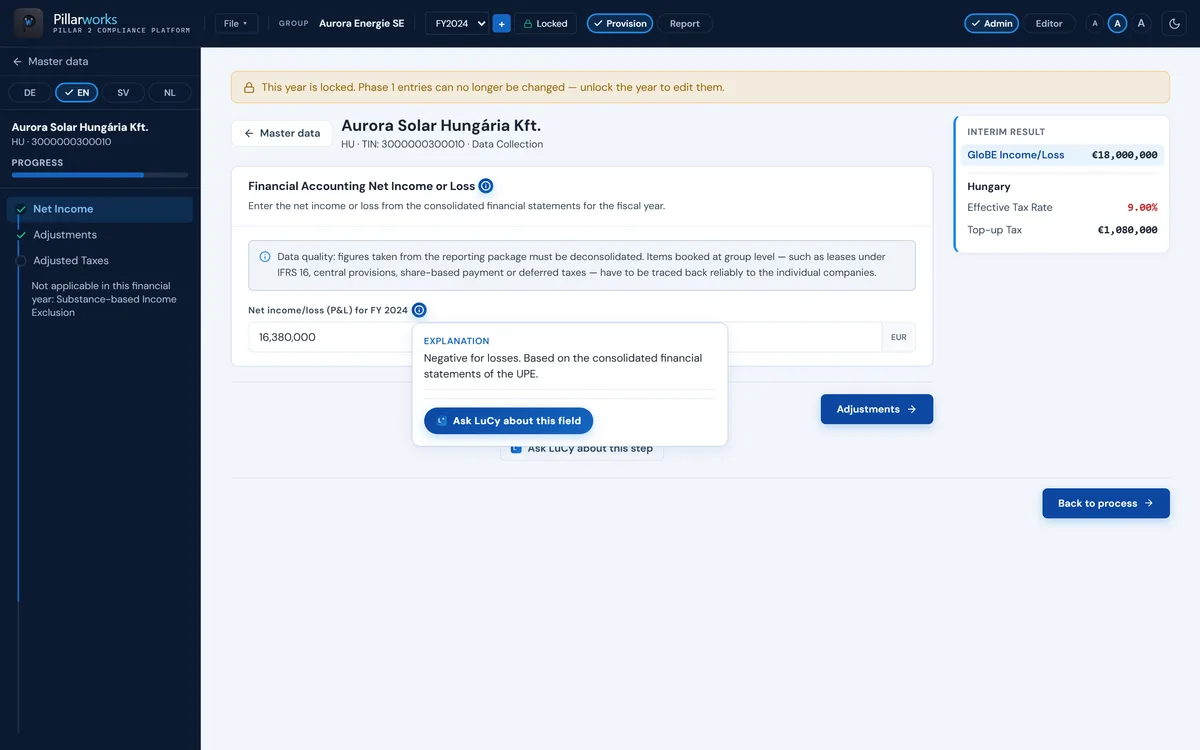
Task: Click group name Aurora Energie SE
Action: click(362, 23)
